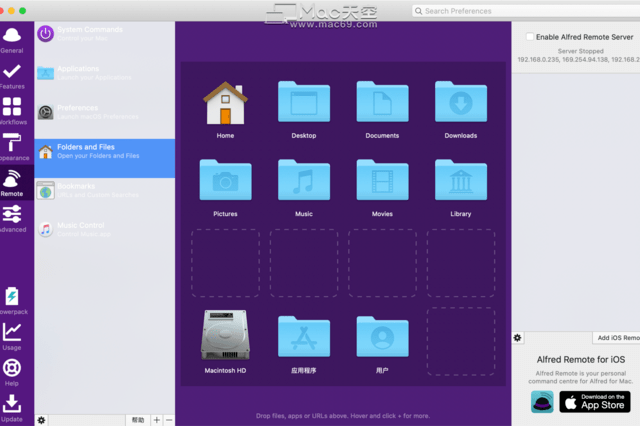The image size is (640, 426).
Task: Click the Add iOS Remote button
Action: tap(616, 338)
